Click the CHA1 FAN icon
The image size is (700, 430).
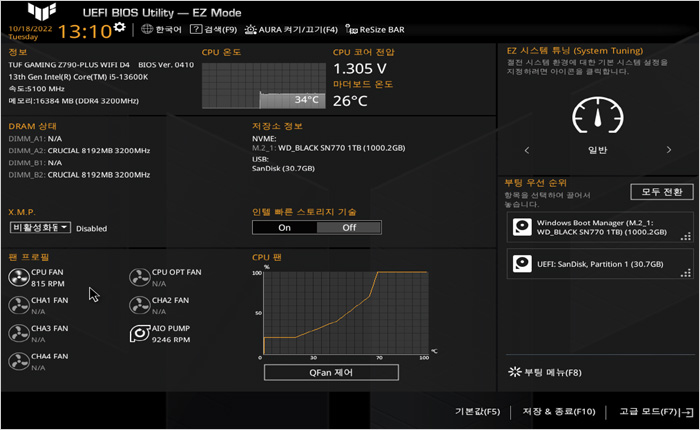click(19, 305)
